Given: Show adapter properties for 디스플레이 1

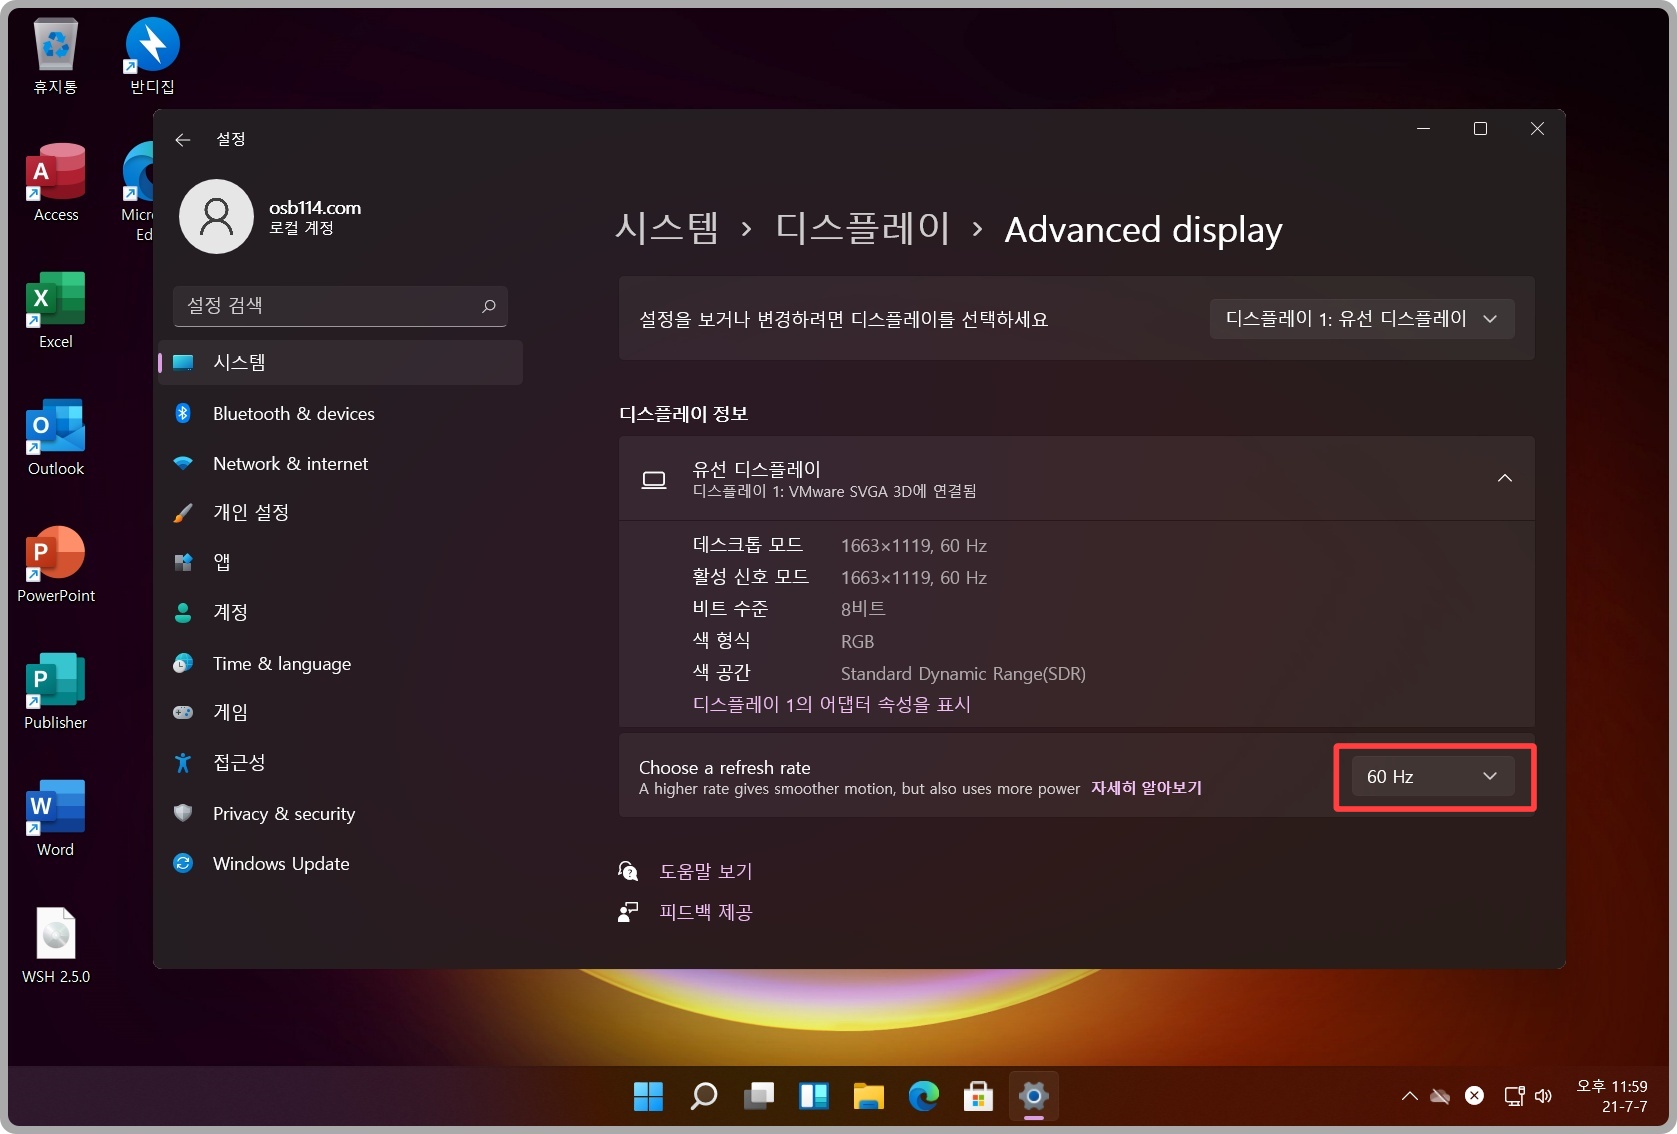Looking at the screenshot, I should (x=831, y=704).
